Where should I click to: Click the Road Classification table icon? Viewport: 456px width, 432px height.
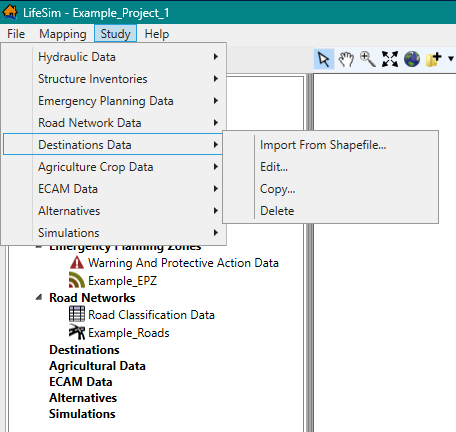tap(77, 314)
